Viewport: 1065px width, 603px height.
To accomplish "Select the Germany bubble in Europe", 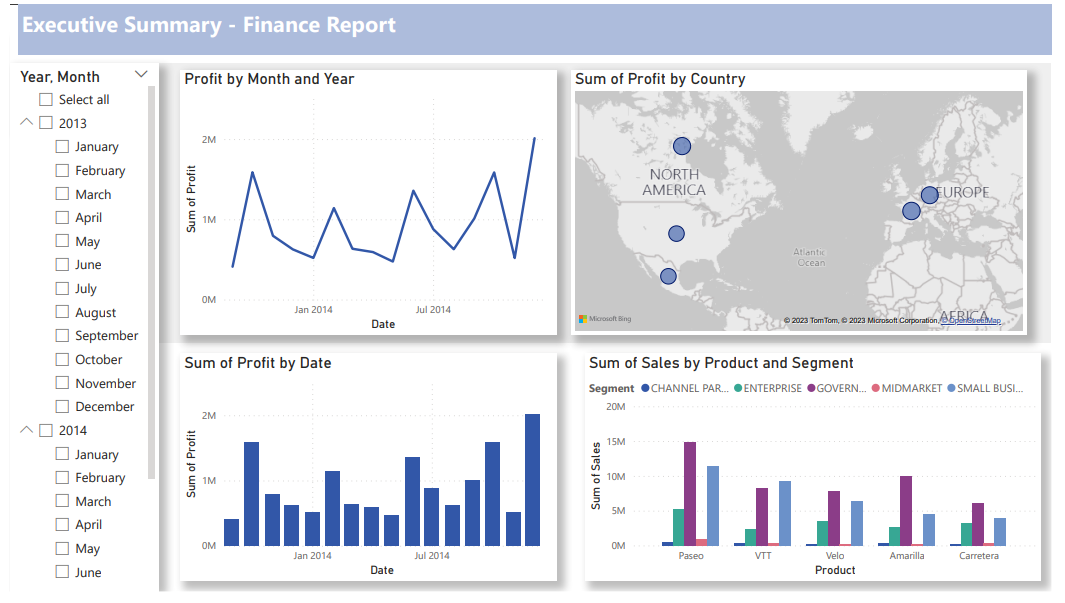I will (930, 195).
